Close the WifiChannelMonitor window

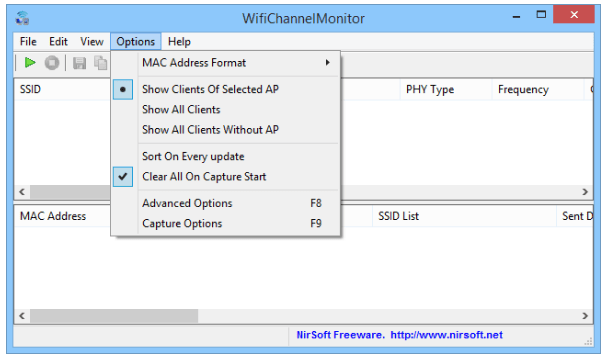[574, 15]
